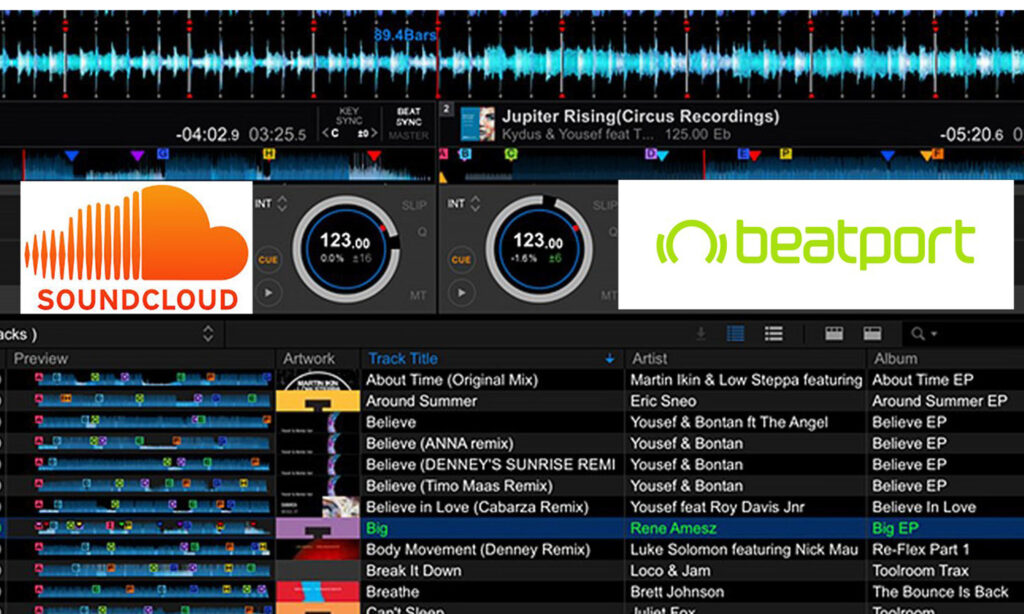Click artist Eric Sneo
Viewport: 1024px width, 614px height.
(x=664, y=401)
